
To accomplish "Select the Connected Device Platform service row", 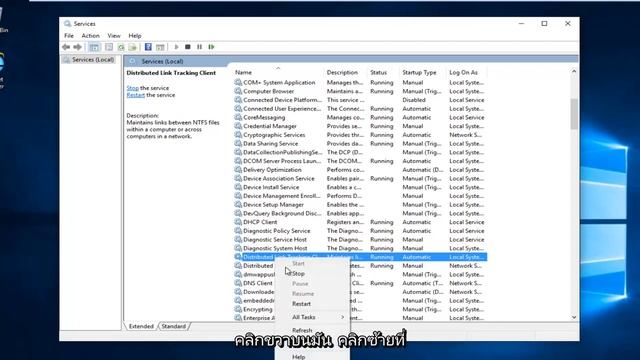I will (360, 100).
